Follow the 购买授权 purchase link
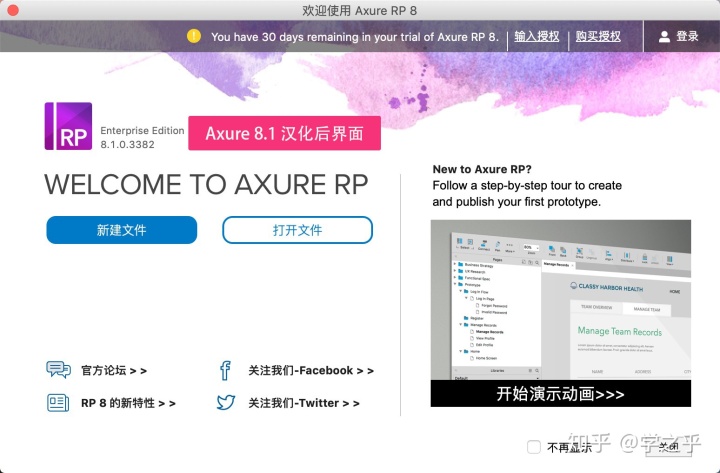The image size is (720, 473). click(597, 37)
